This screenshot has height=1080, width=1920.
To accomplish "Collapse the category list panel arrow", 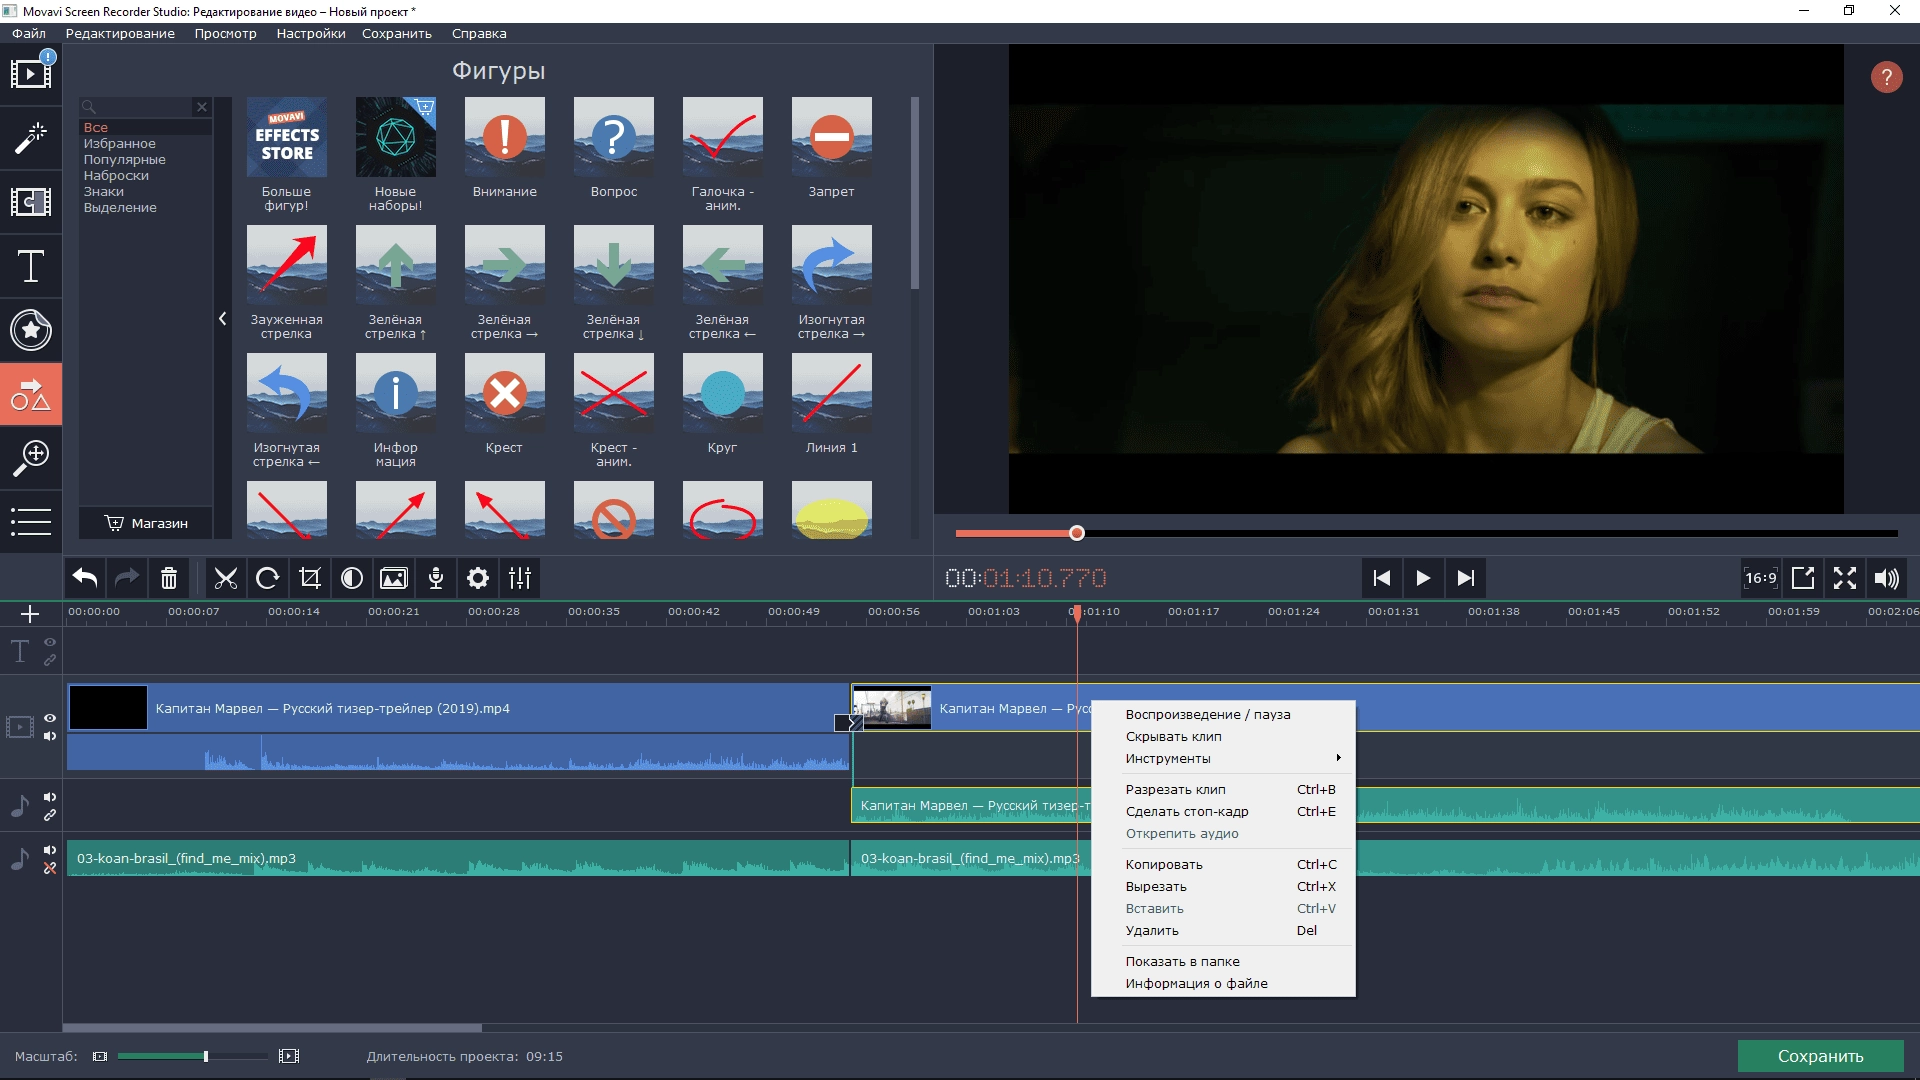I will [x=222, y=319].
